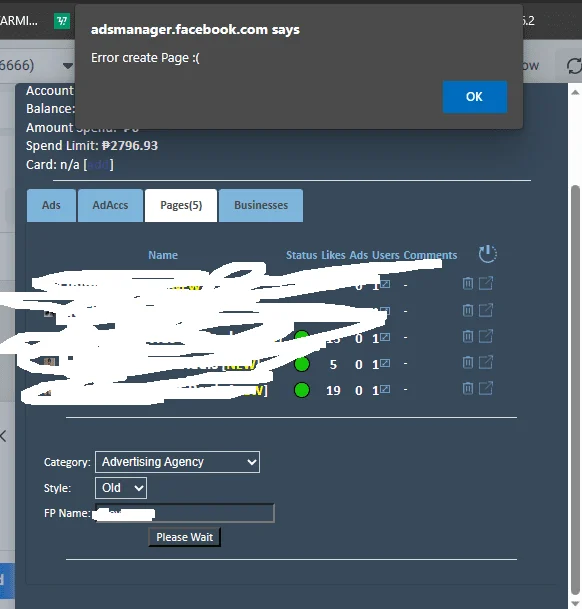This screenshot has width=582, height=609.
Task: Click the Please Wait button
Action: tap(185, 537)
